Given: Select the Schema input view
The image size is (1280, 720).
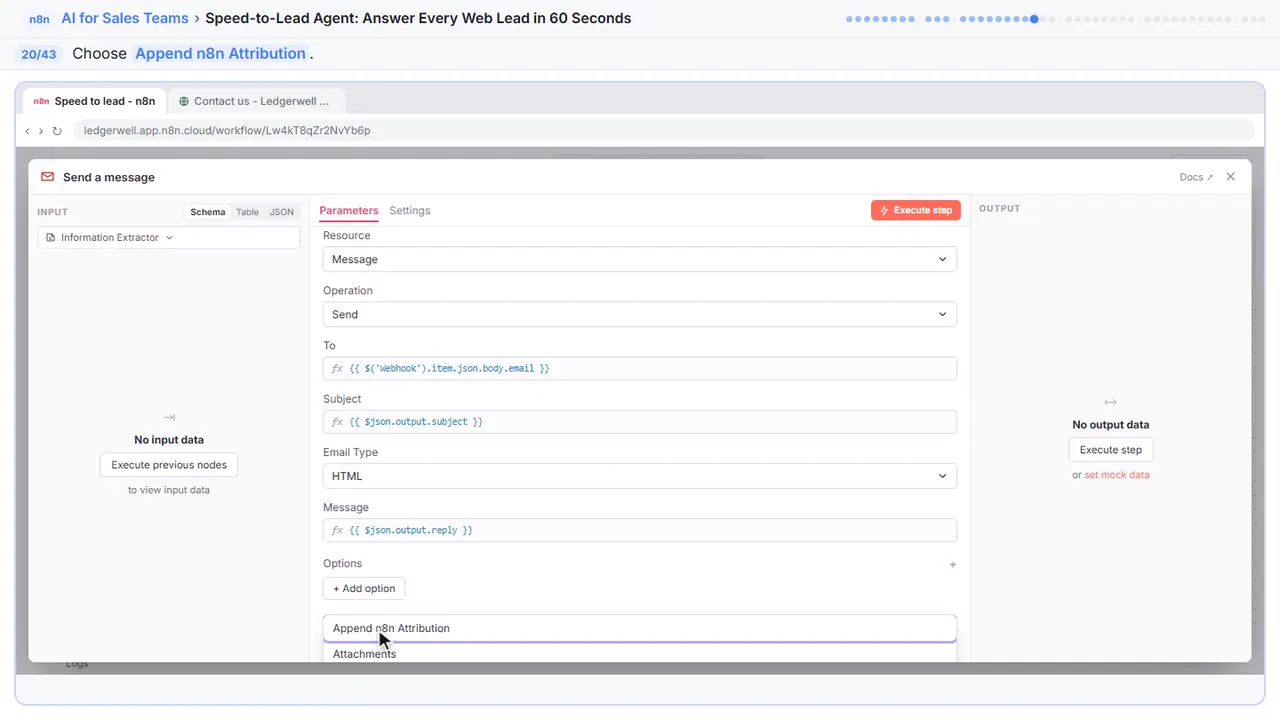Looking at the screenshot, I should click(208, 212).
